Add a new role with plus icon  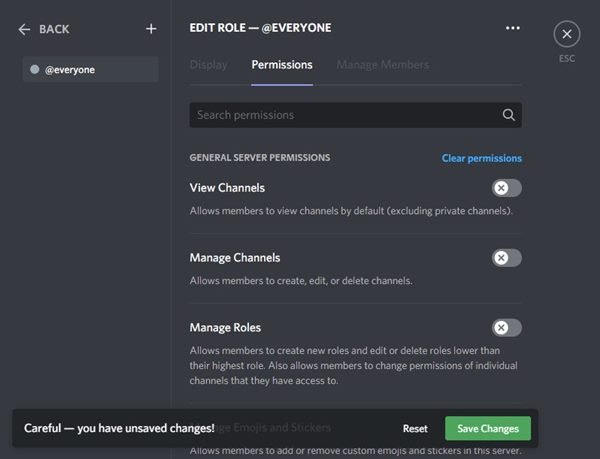click(x=151, y=29)
